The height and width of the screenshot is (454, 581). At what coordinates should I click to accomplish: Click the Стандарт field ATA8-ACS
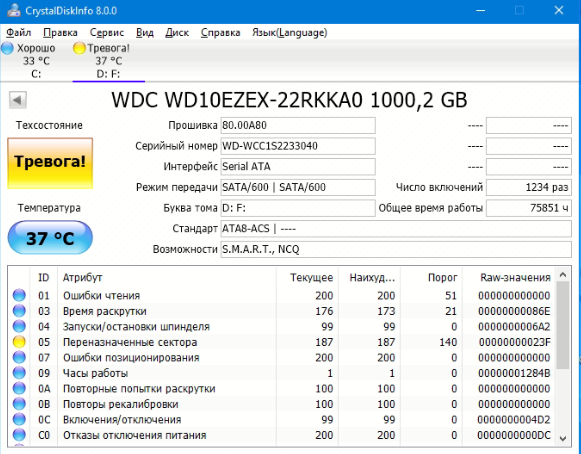pyautogui.click(x=396, y=229)
